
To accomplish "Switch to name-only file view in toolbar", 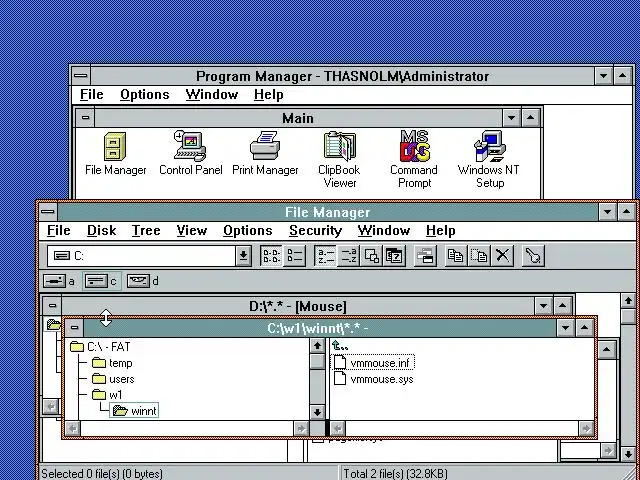I will (271, 256).
